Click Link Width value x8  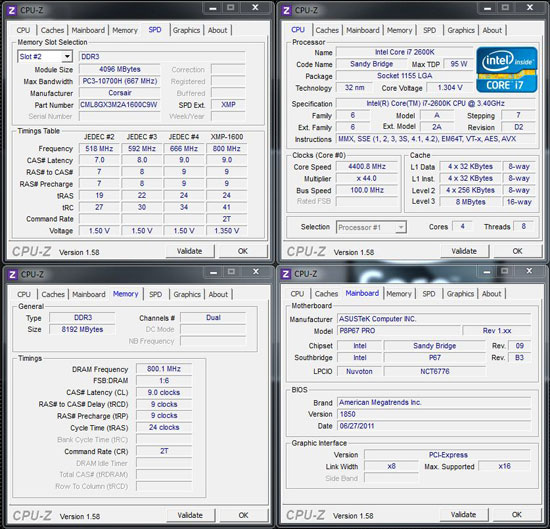coord(391,467)
